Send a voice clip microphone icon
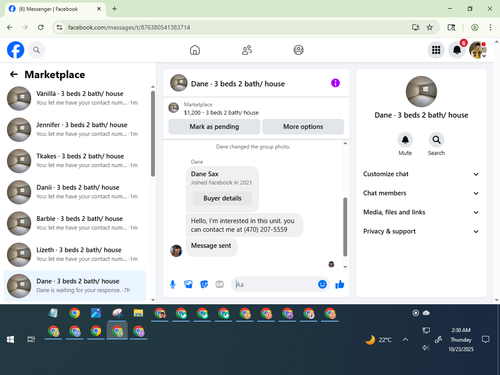Image resolution: width=500 pixels, height=375 pixels. (x=173, y=284)
